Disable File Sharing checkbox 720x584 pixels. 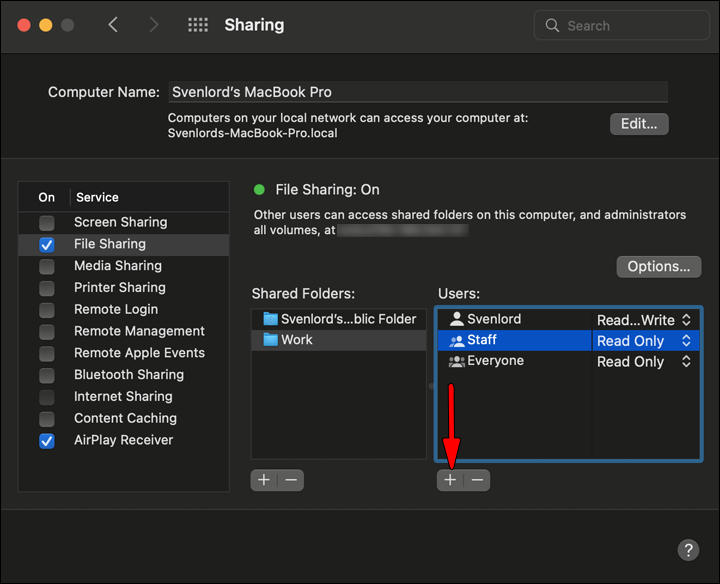(47, 245)
